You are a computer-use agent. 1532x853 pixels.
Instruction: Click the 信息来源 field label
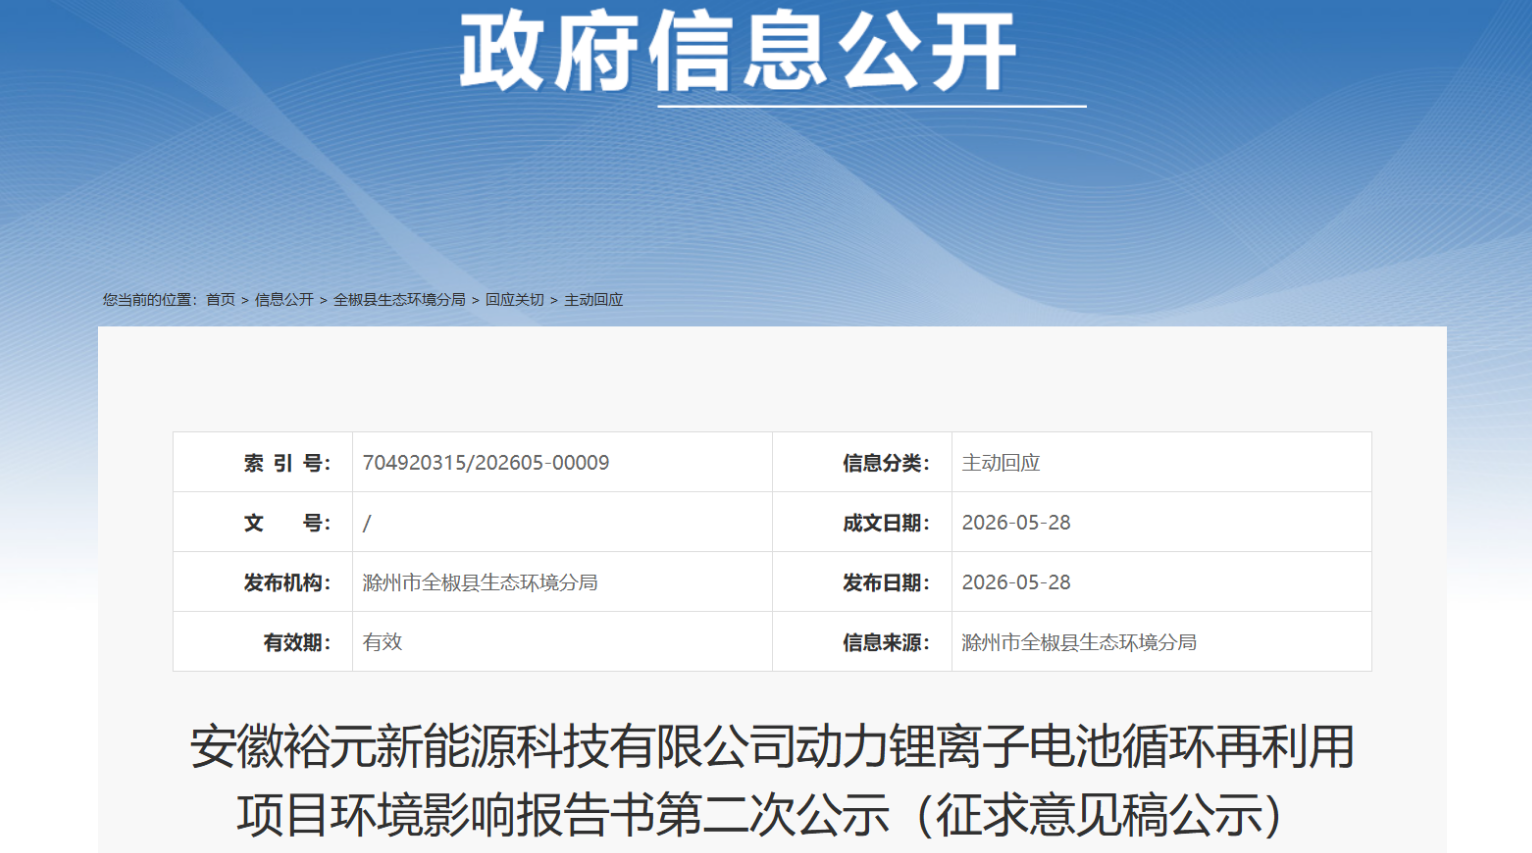coord(886,643)
